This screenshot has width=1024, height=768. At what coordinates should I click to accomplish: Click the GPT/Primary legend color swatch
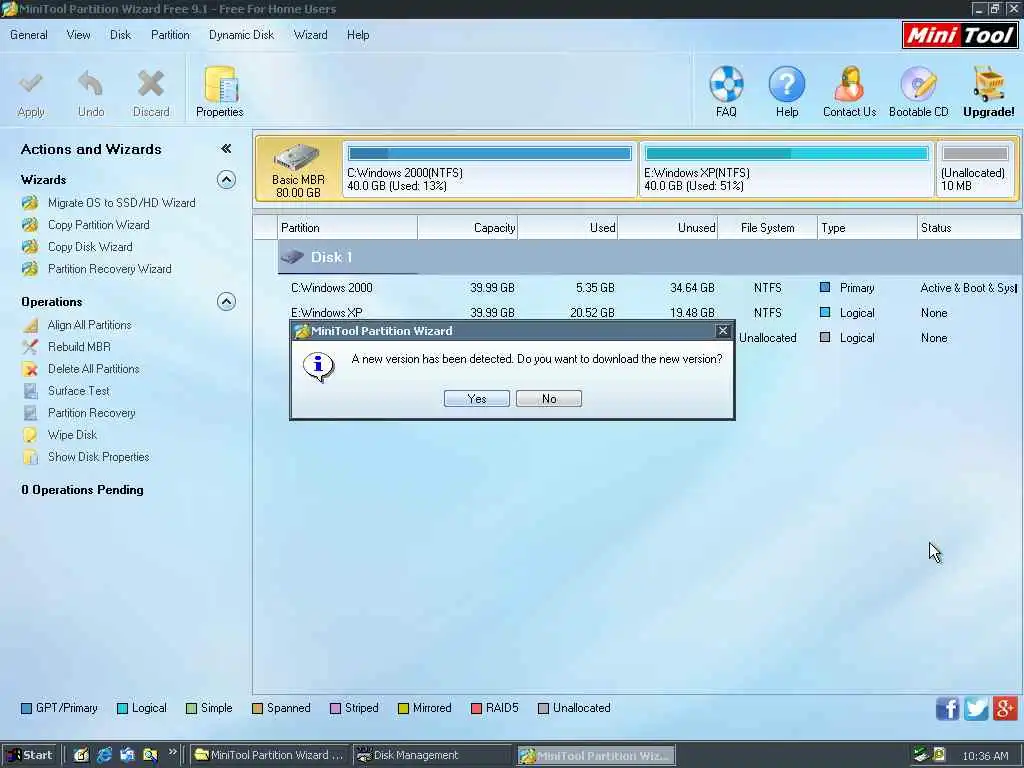pos(26,709)
